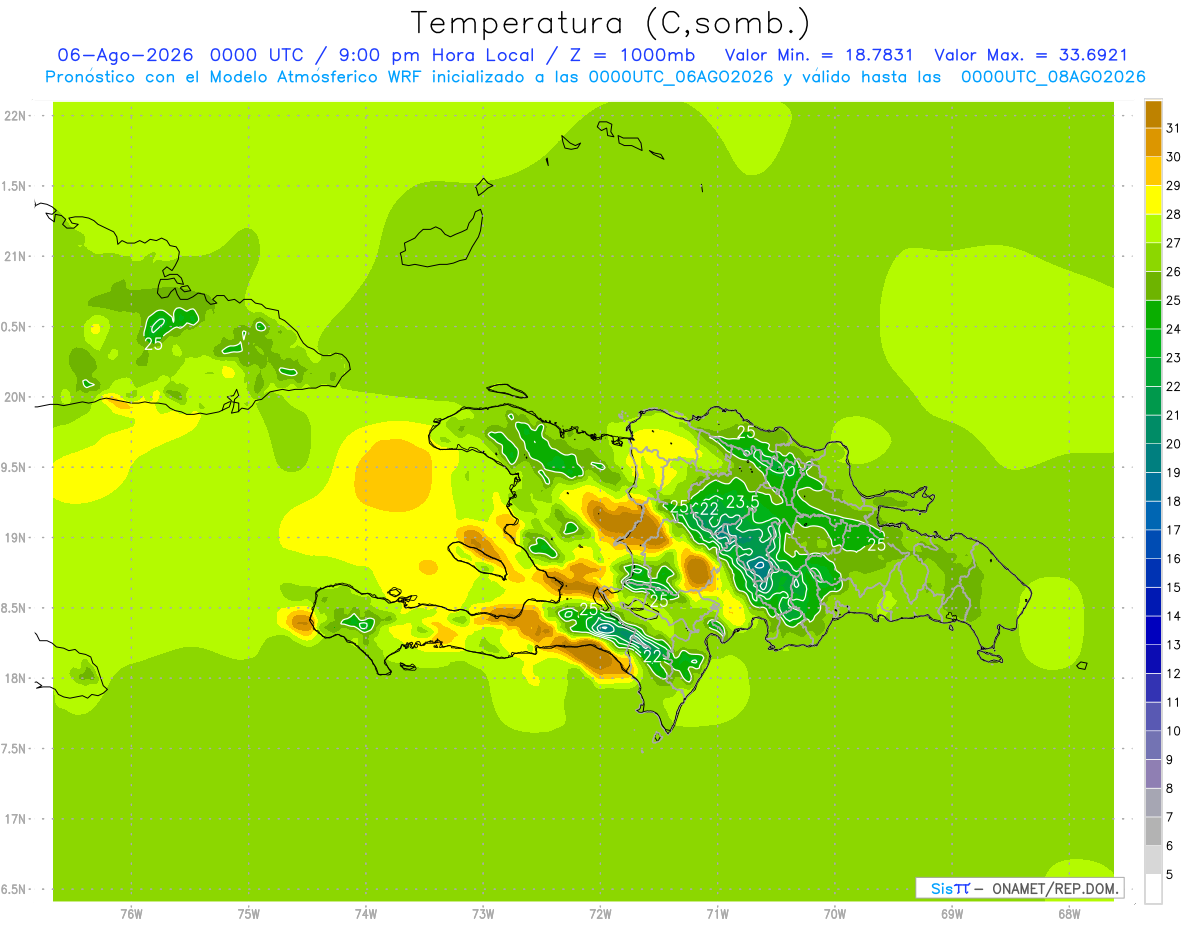Select the "Valor Max. = 33.6921" value
This screenshot has height=927, width=1200.
1031,55
